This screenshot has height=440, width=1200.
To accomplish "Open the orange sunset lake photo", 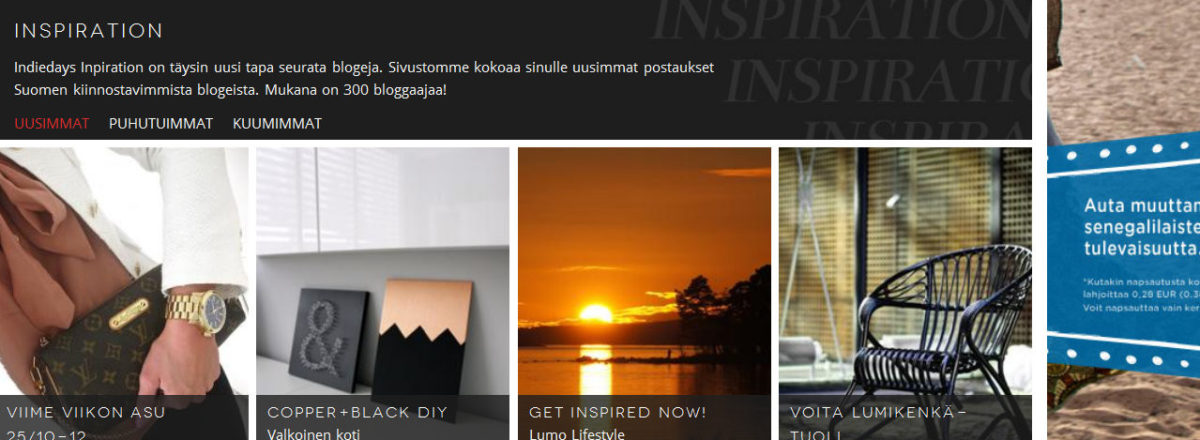I will pos(644,271).
